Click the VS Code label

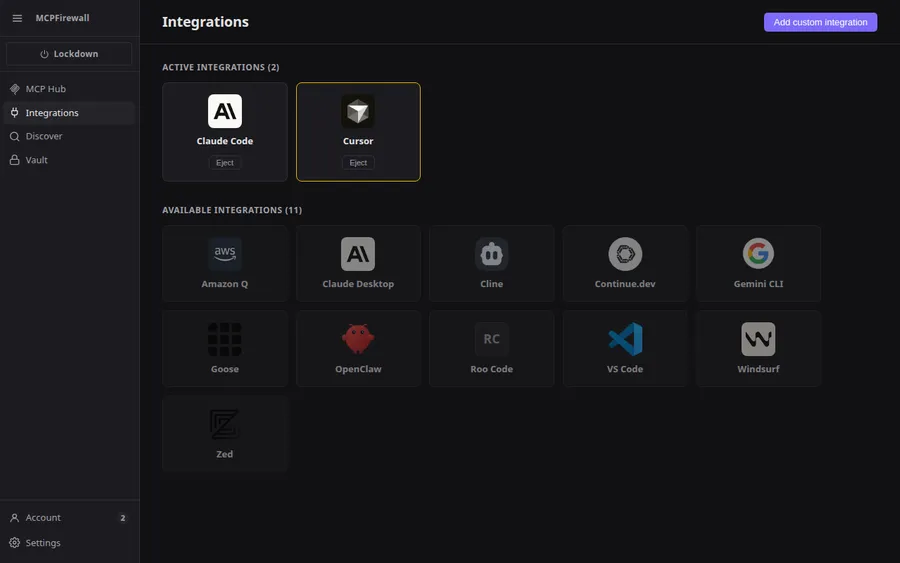point(625,369)
